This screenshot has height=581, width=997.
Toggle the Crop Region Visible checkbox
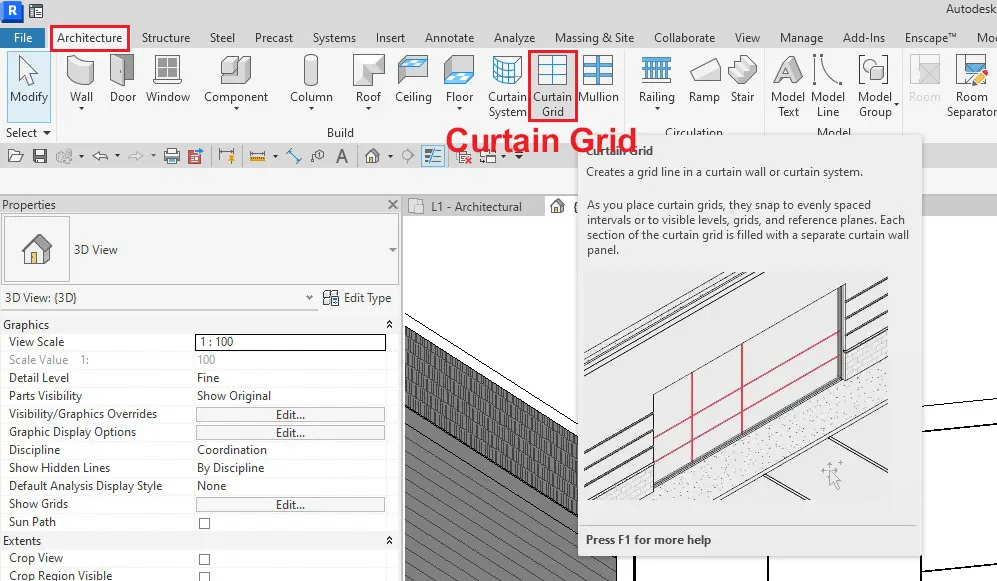(204, 577)
